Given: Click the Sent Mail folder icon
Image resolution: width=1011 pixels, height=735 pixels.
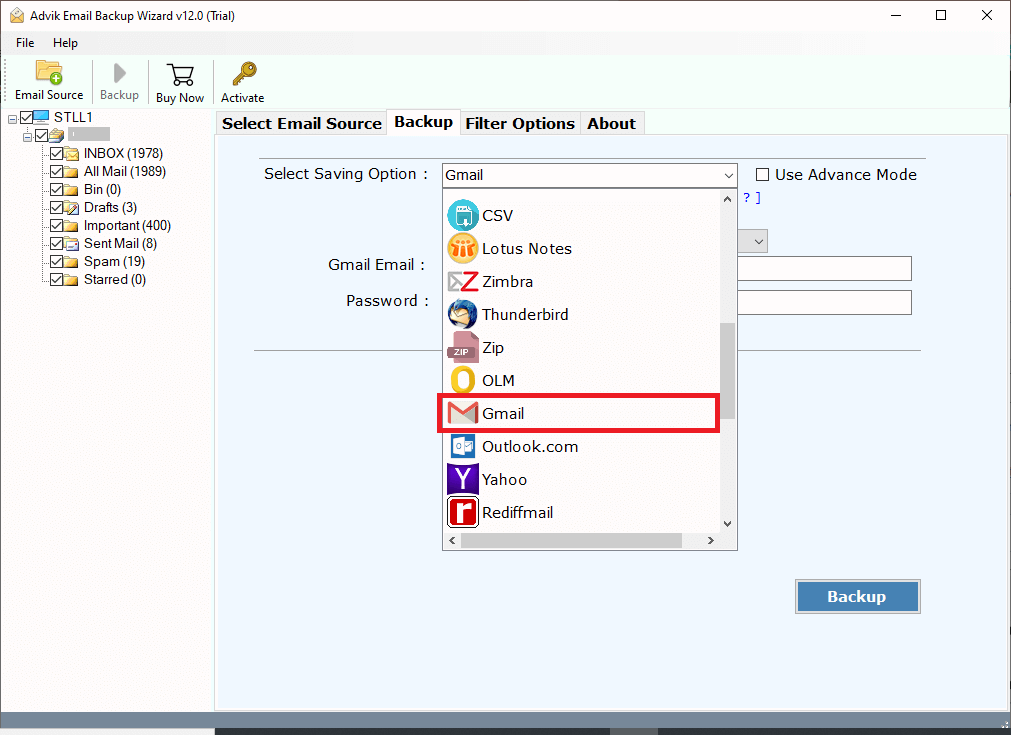Looking at the screenshot, I should pyautogui.click(x=72, y=244).
